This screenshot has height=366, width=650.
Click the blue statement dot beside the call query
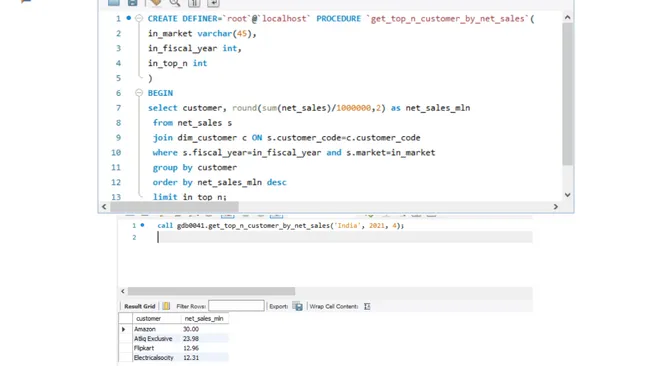click(142, 225)
